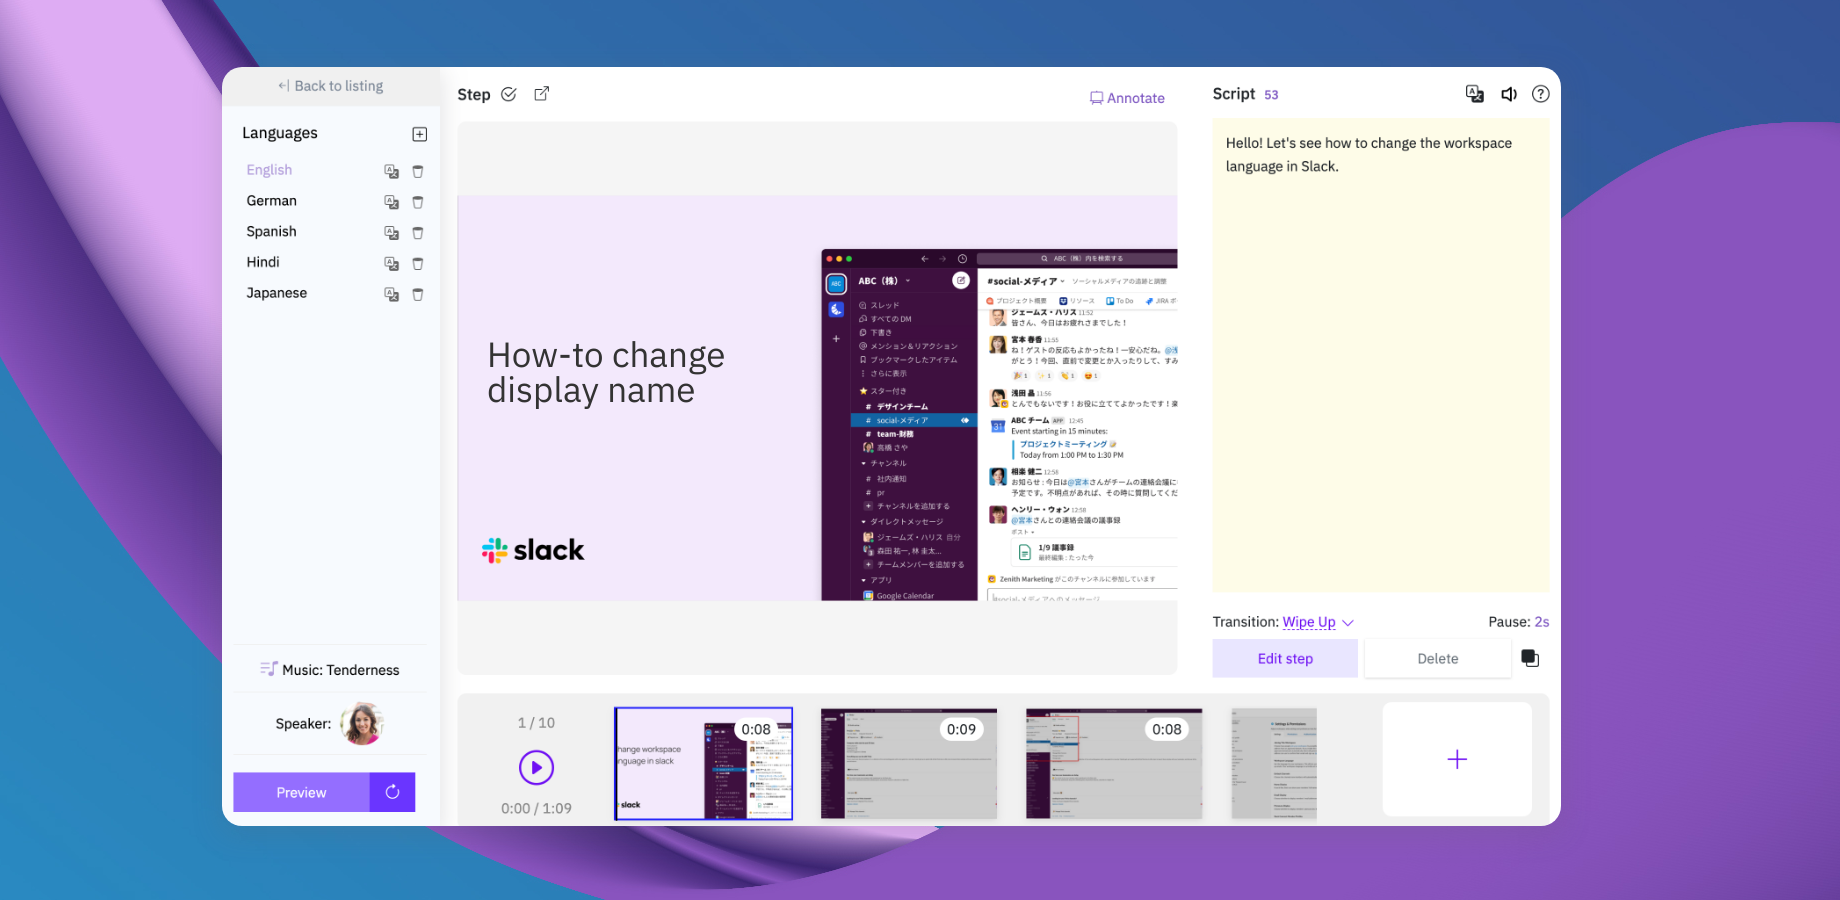Click the main slide preview image
1840x900 pixels.
pos(817,398)
